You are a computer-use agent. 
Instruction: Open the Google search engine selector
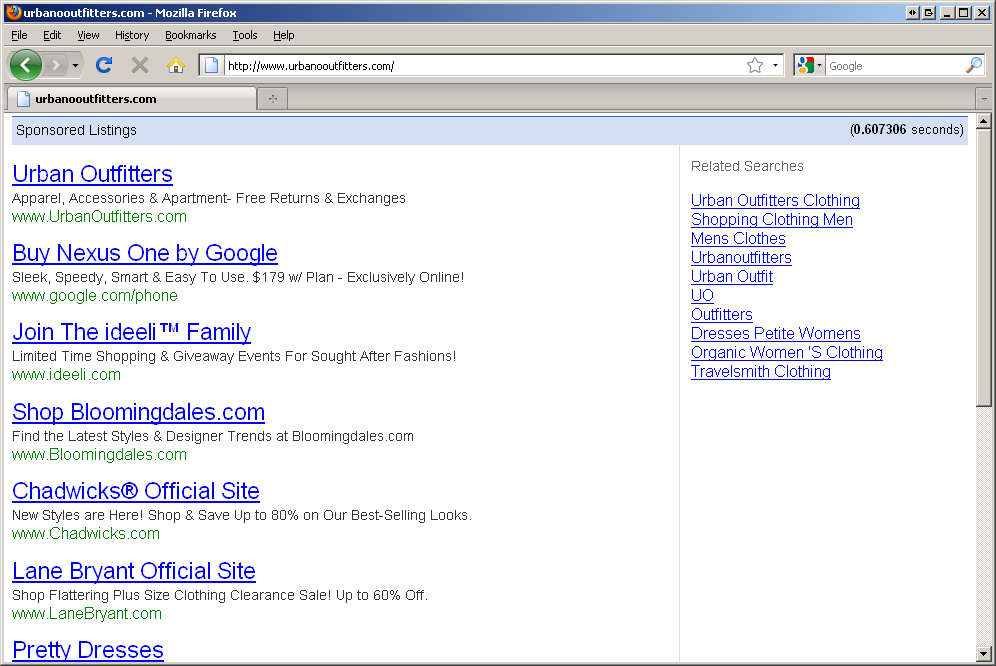click(809, 65)
